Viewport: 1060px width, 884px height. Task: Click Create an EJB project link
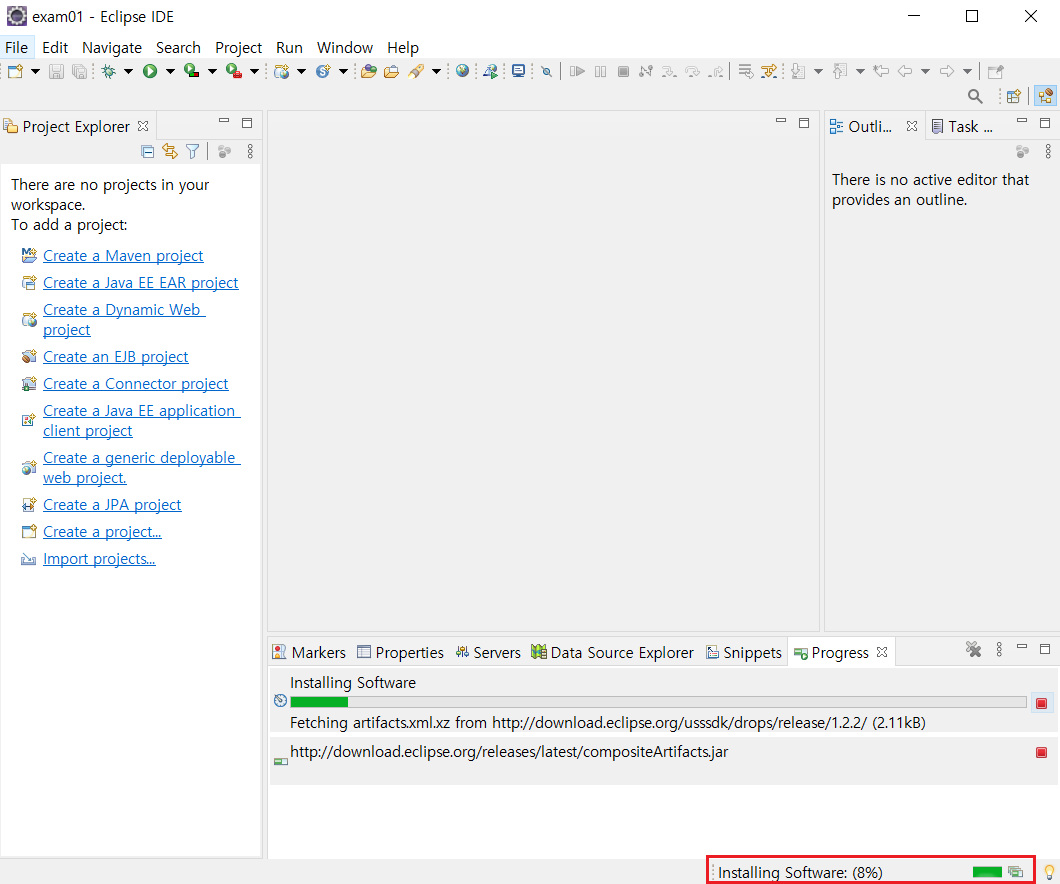[x=116, y=356]
